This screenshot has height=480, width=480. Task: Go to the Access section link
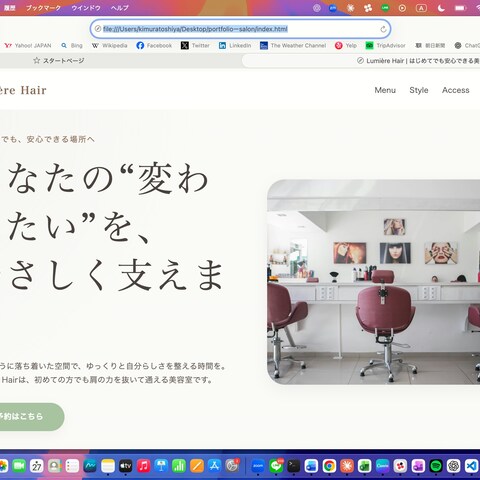(456, 90)
